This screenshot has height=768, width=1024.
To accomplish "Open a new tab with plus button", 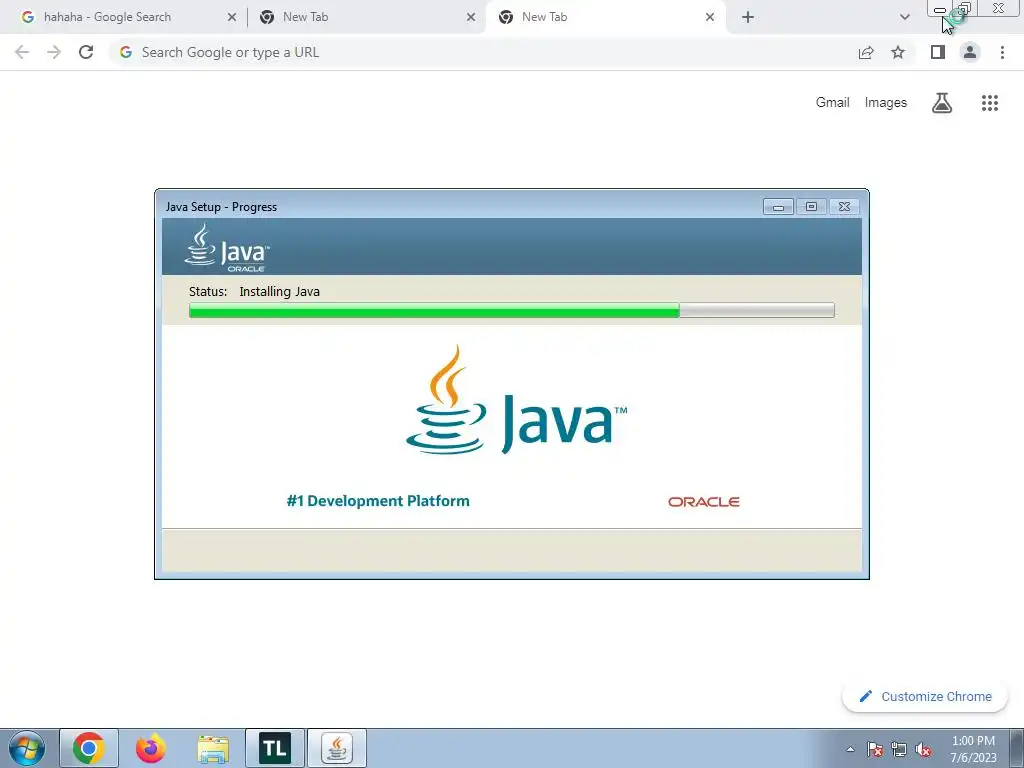I will coord(748,18).
